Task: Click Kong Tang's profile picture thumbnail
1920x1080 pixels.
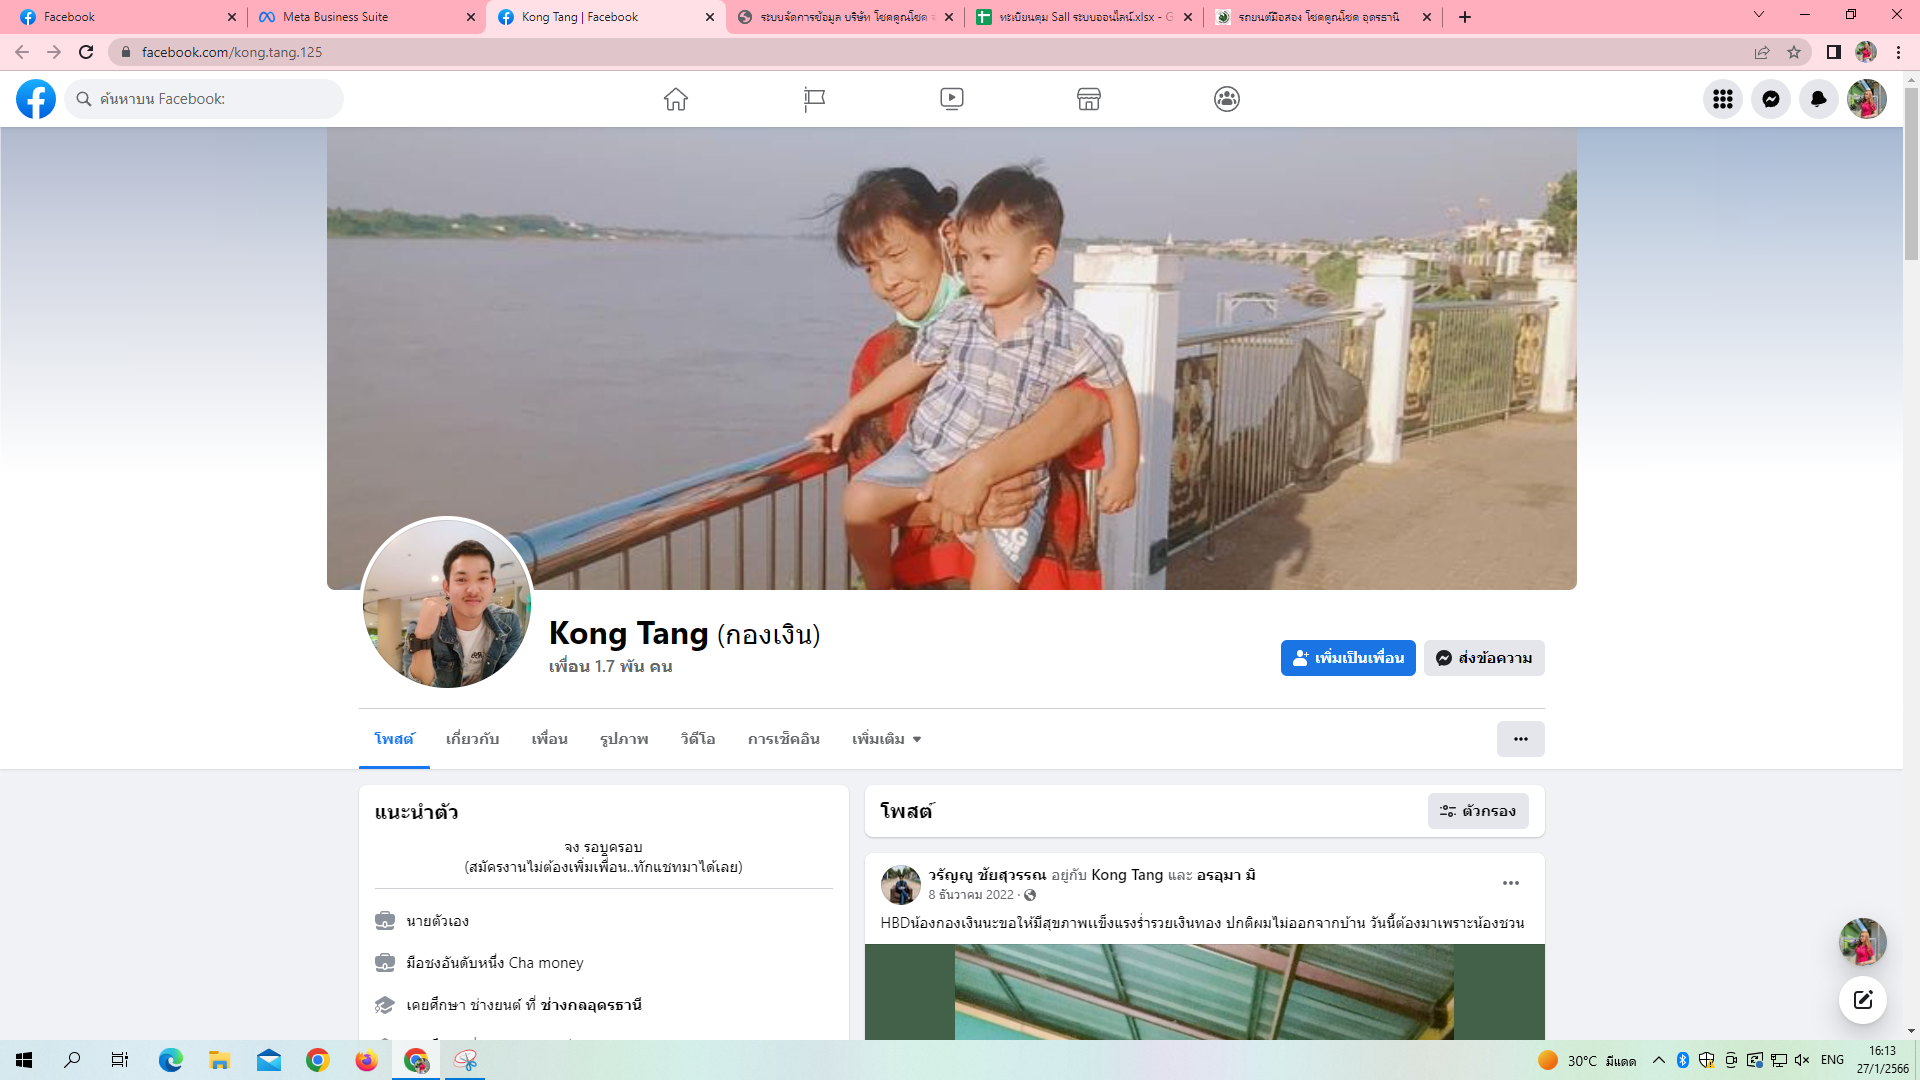Action: coord(447,603)
